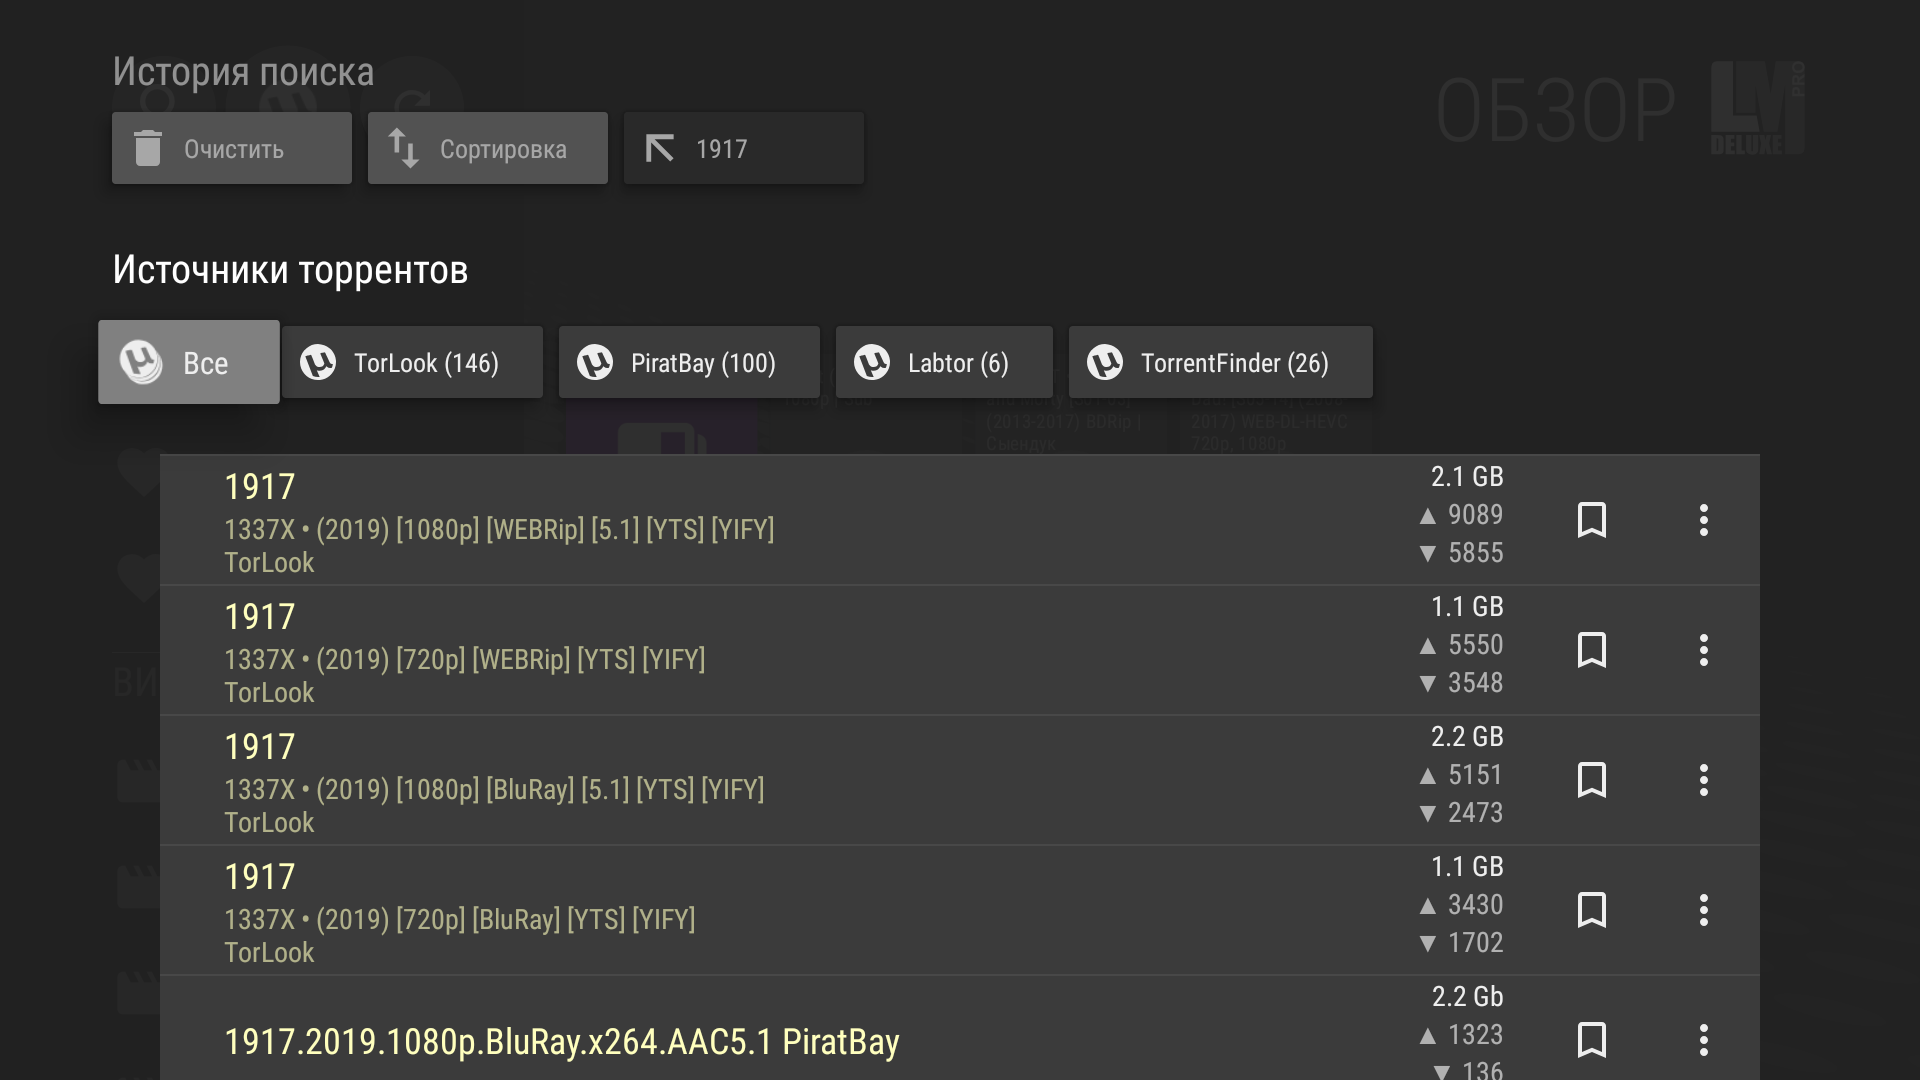Click the История поиска heading

tap(243, 72)
